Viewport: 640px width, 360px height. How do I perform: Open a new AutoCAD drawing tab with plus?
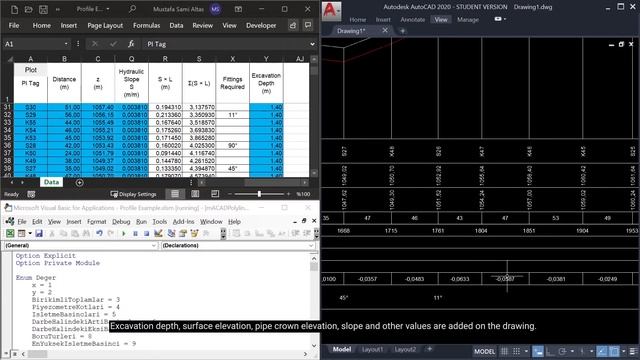pyautogui.click(x=402, y=31)
